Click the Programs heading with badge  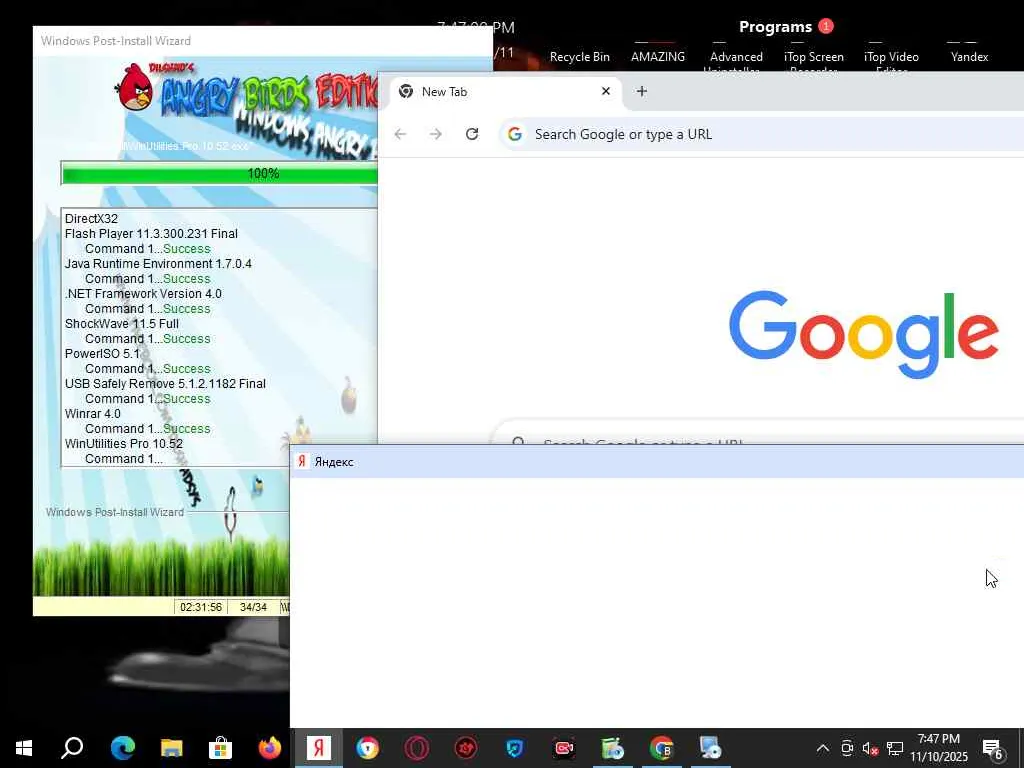tap(786, 27)
